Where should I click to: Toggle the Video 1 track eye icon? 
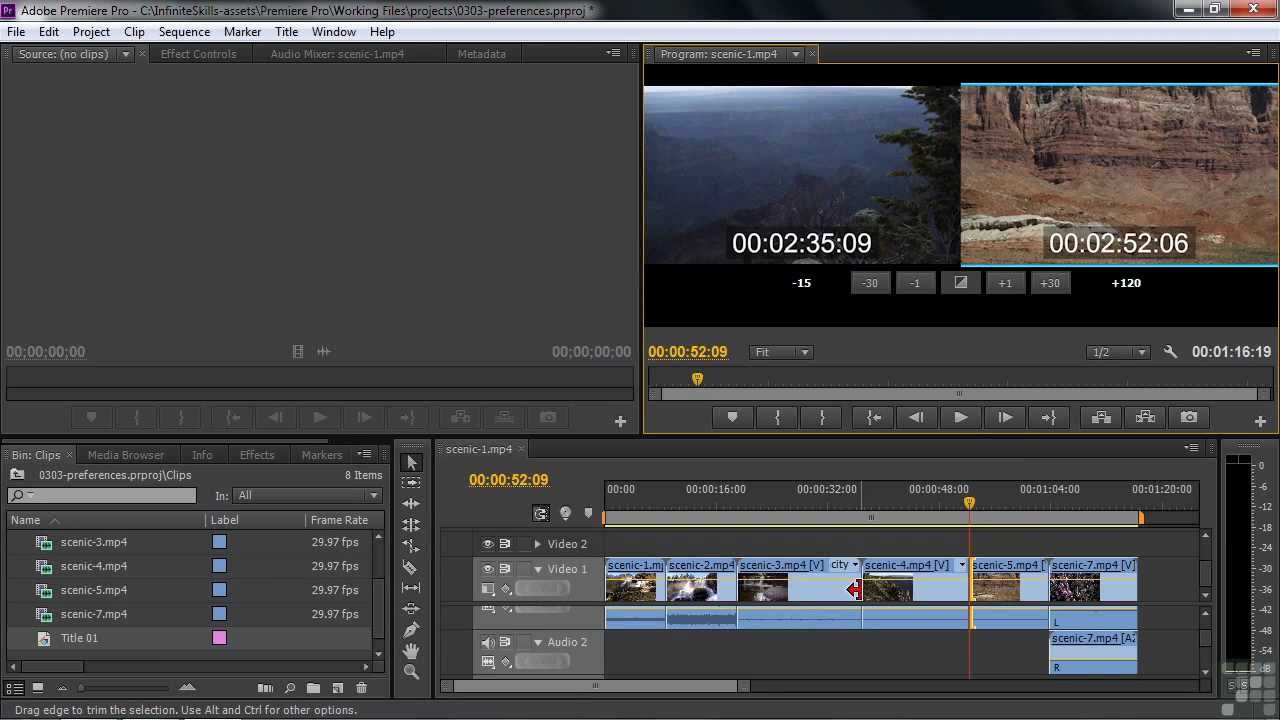488,569
